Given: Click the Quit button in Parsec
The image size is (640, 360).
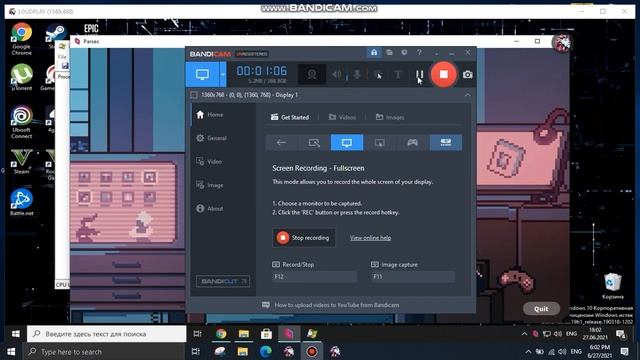Looking at the screenshot, I should 541,309.
